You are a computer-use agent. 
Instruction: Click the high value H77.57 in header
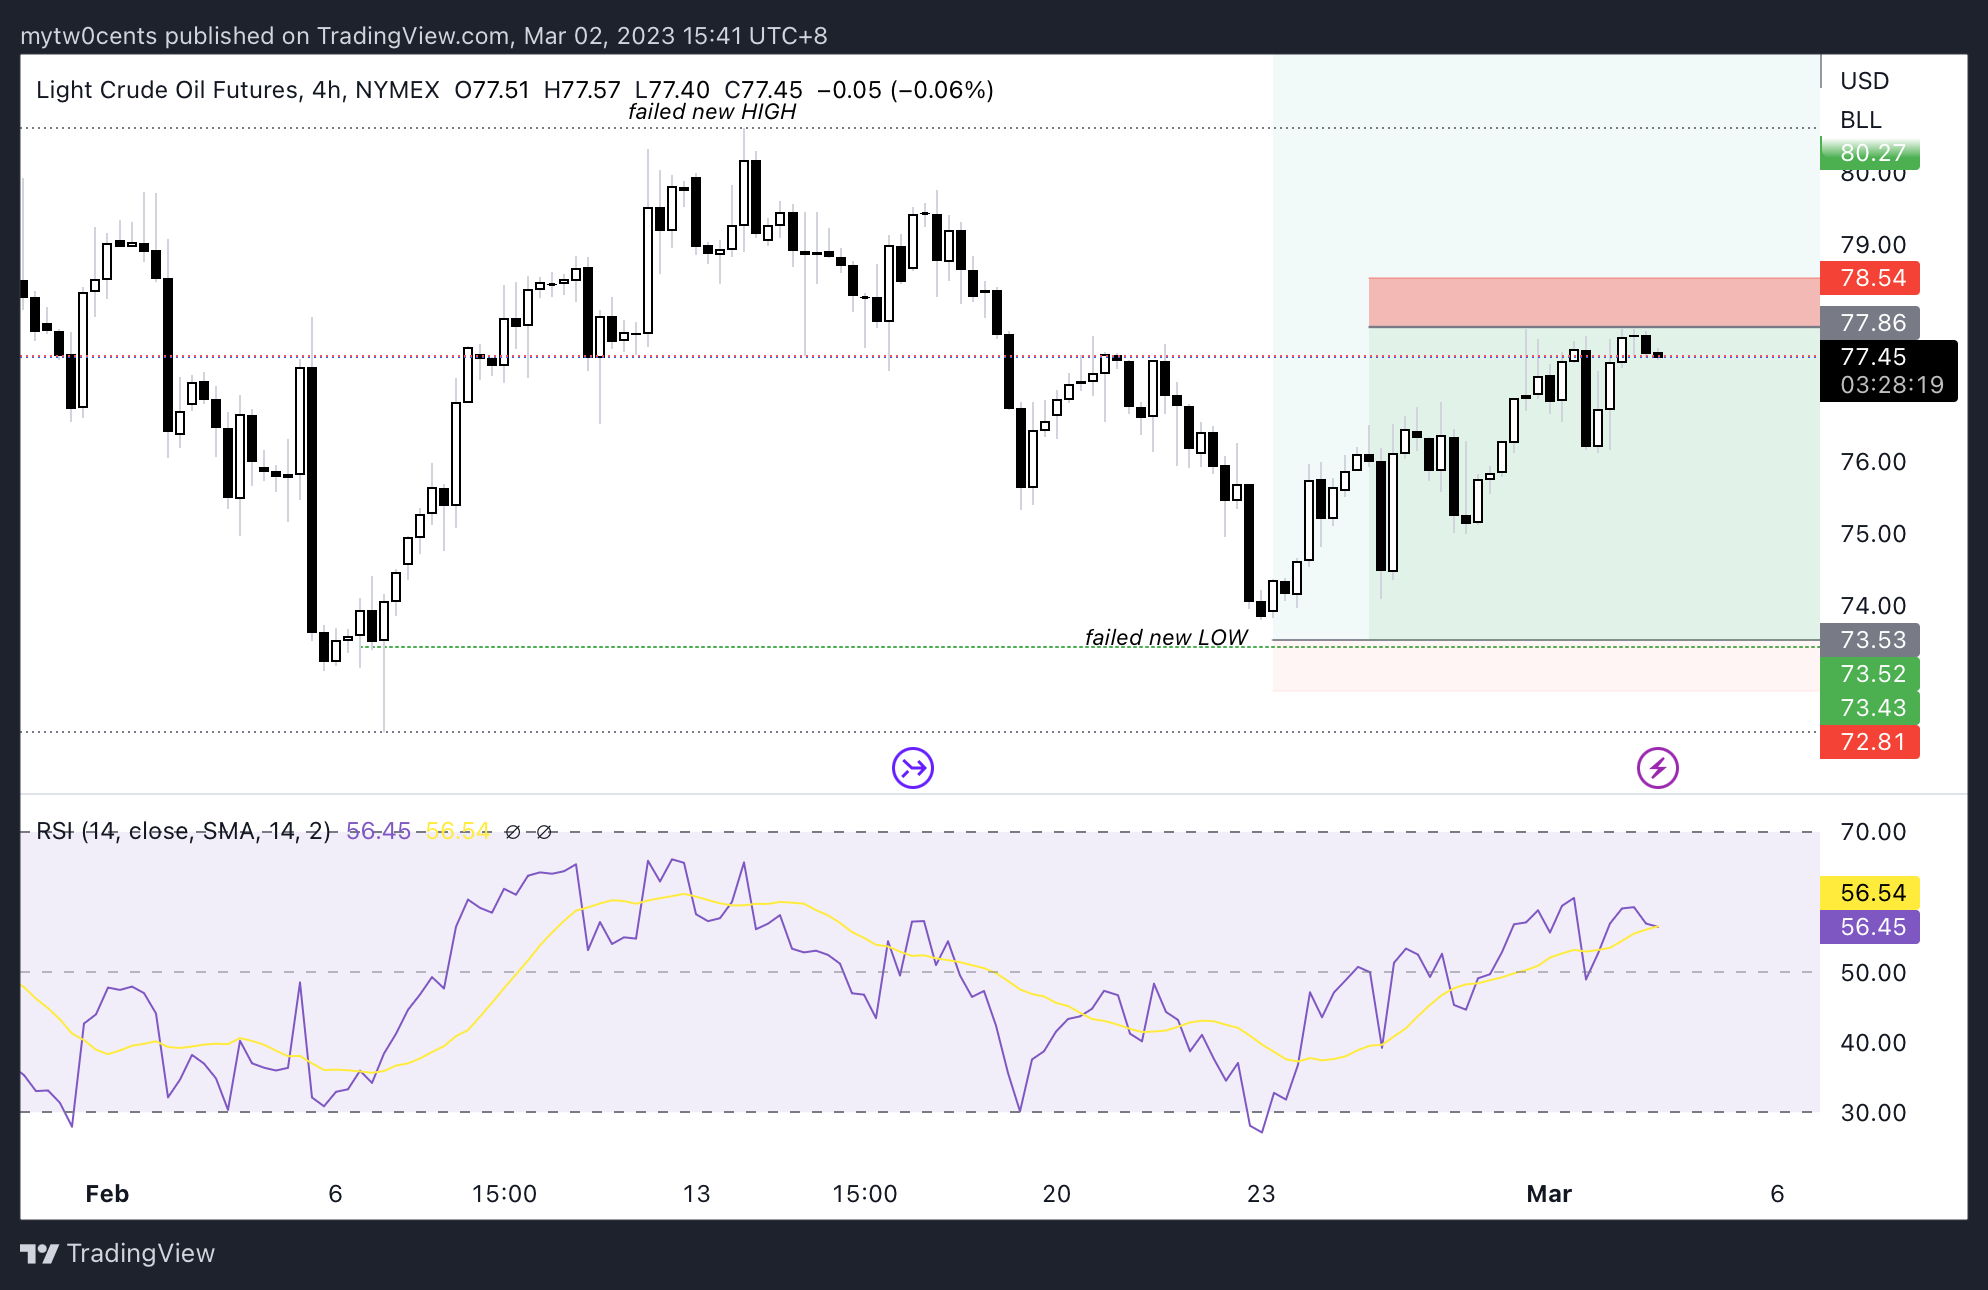[582, 90]
